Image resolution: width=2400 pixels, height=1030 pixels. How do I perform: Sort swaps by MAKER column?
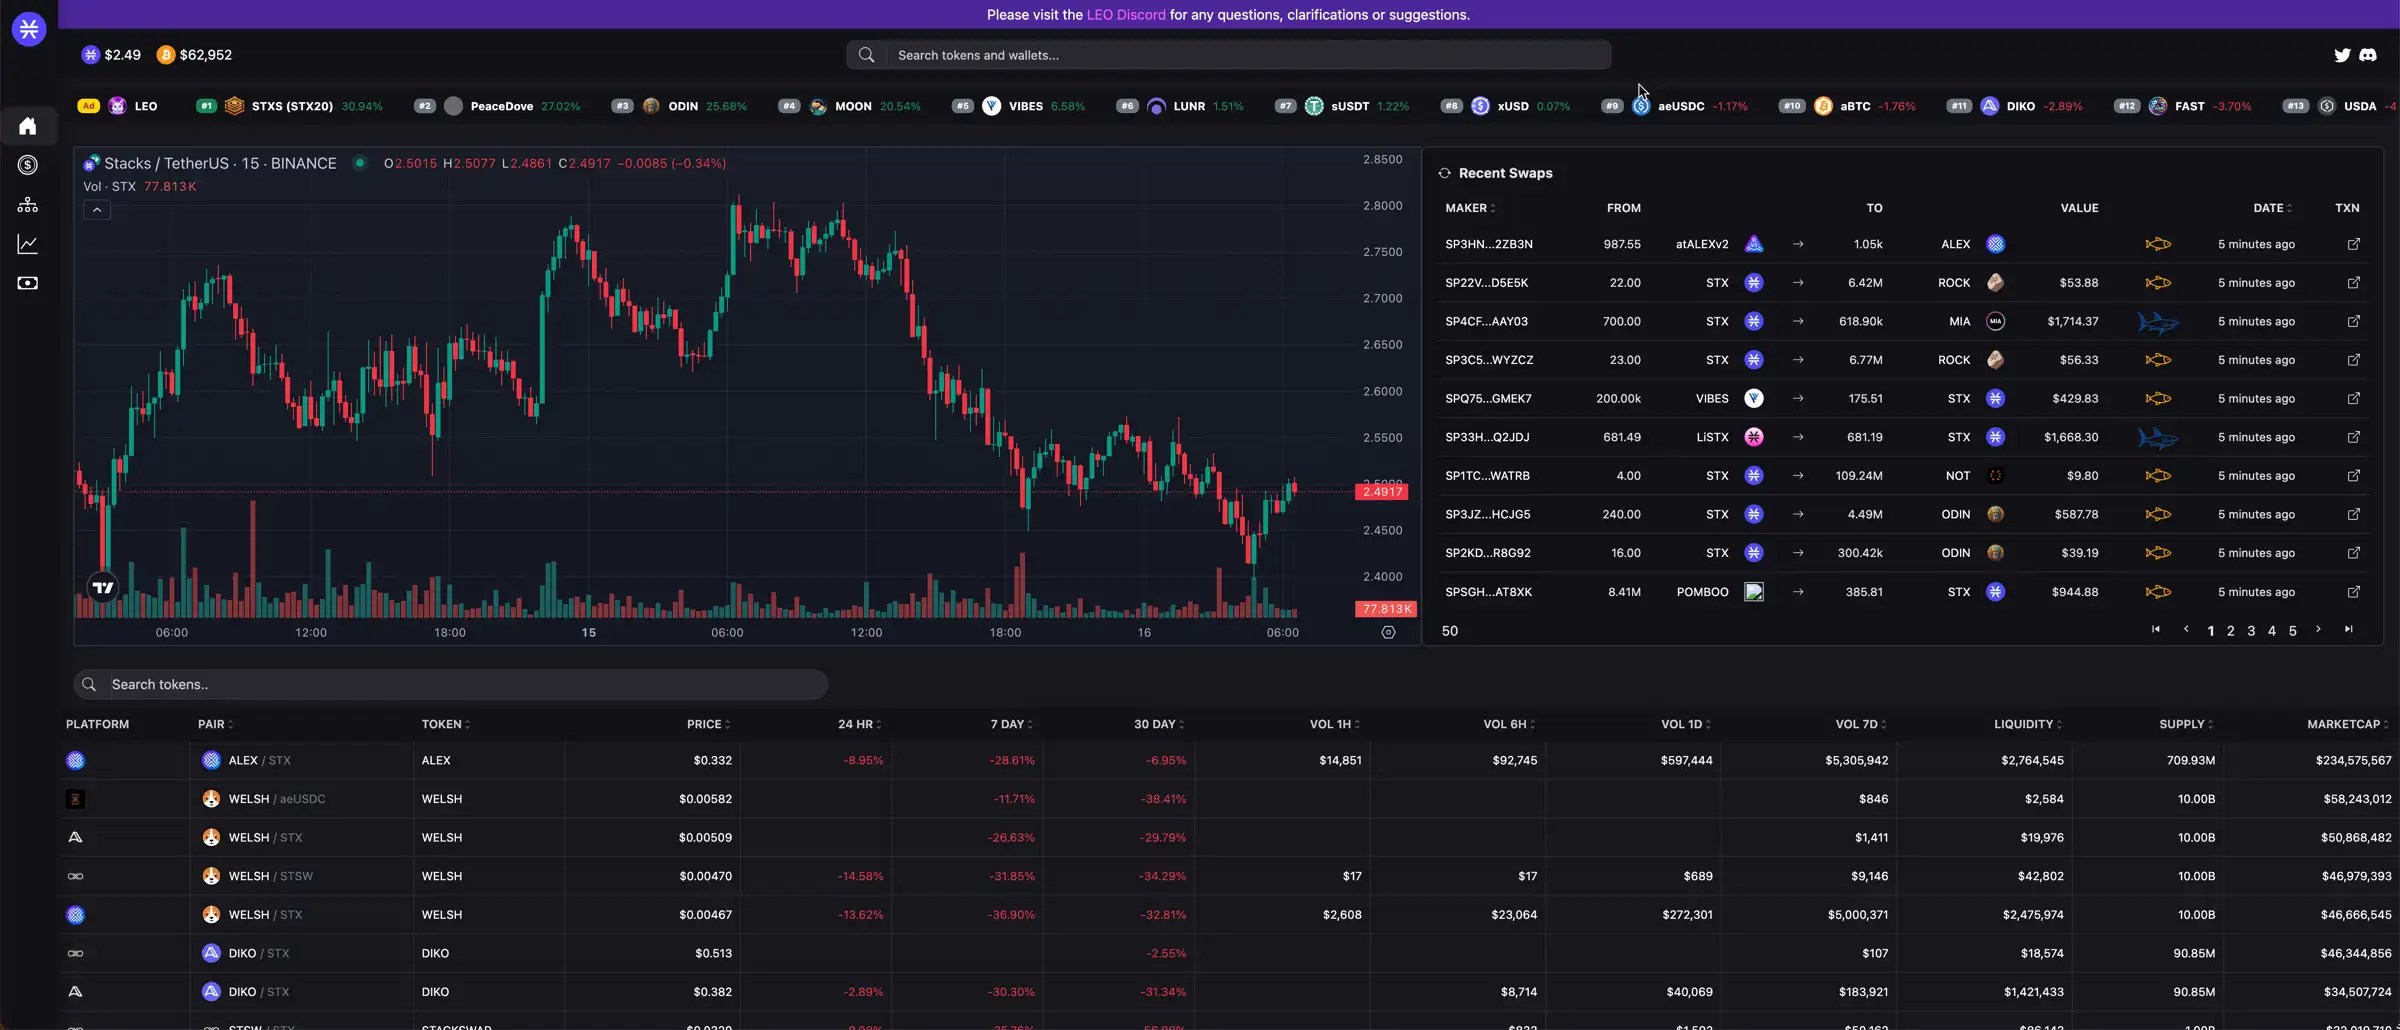(x=1470, y=208)
